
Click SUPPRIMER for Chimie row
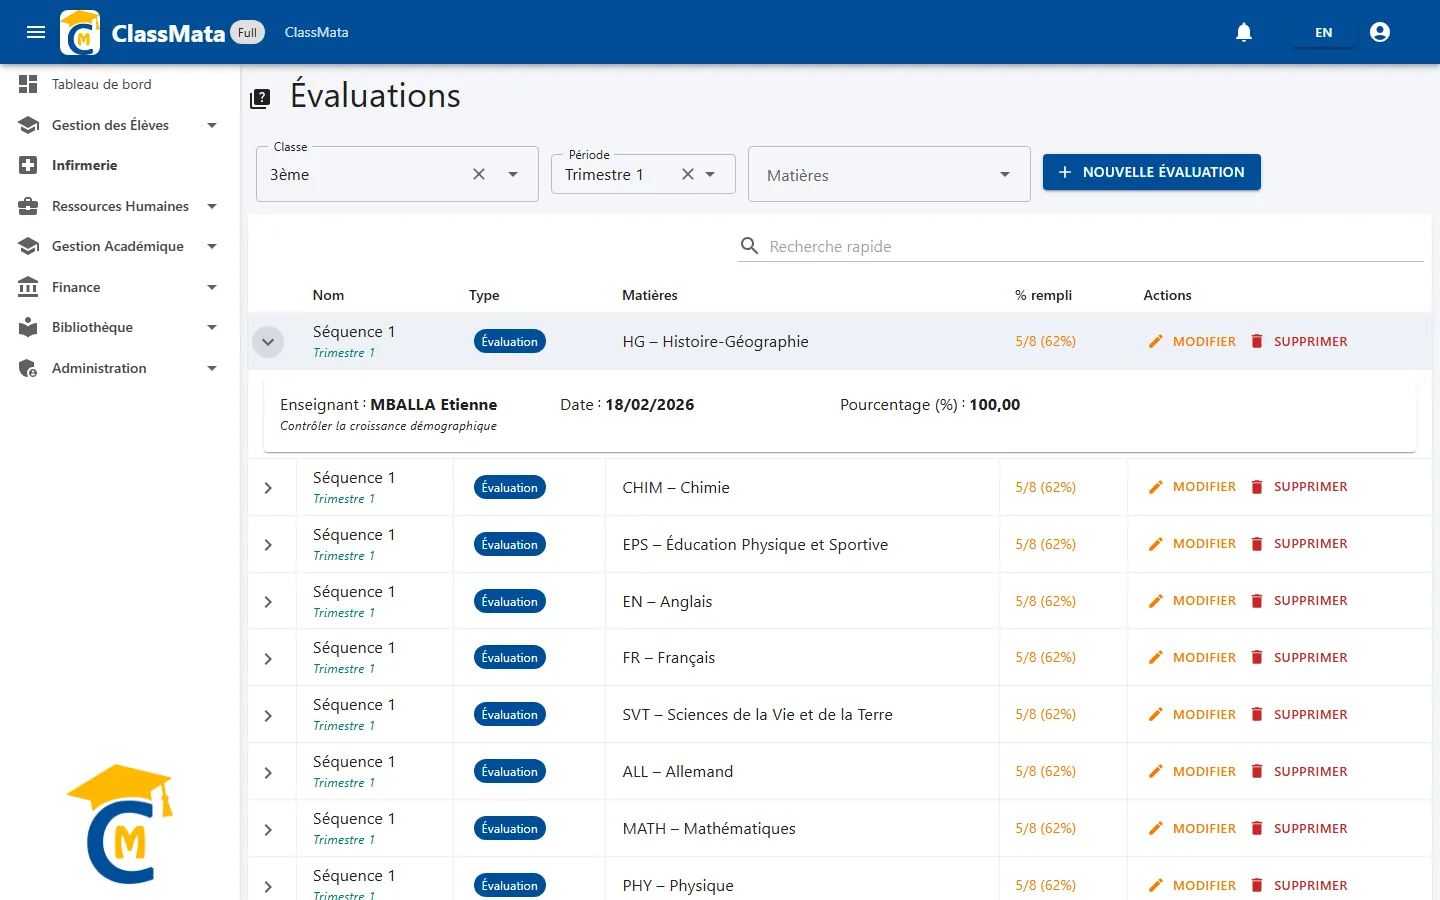click(x=1298, y=487)
